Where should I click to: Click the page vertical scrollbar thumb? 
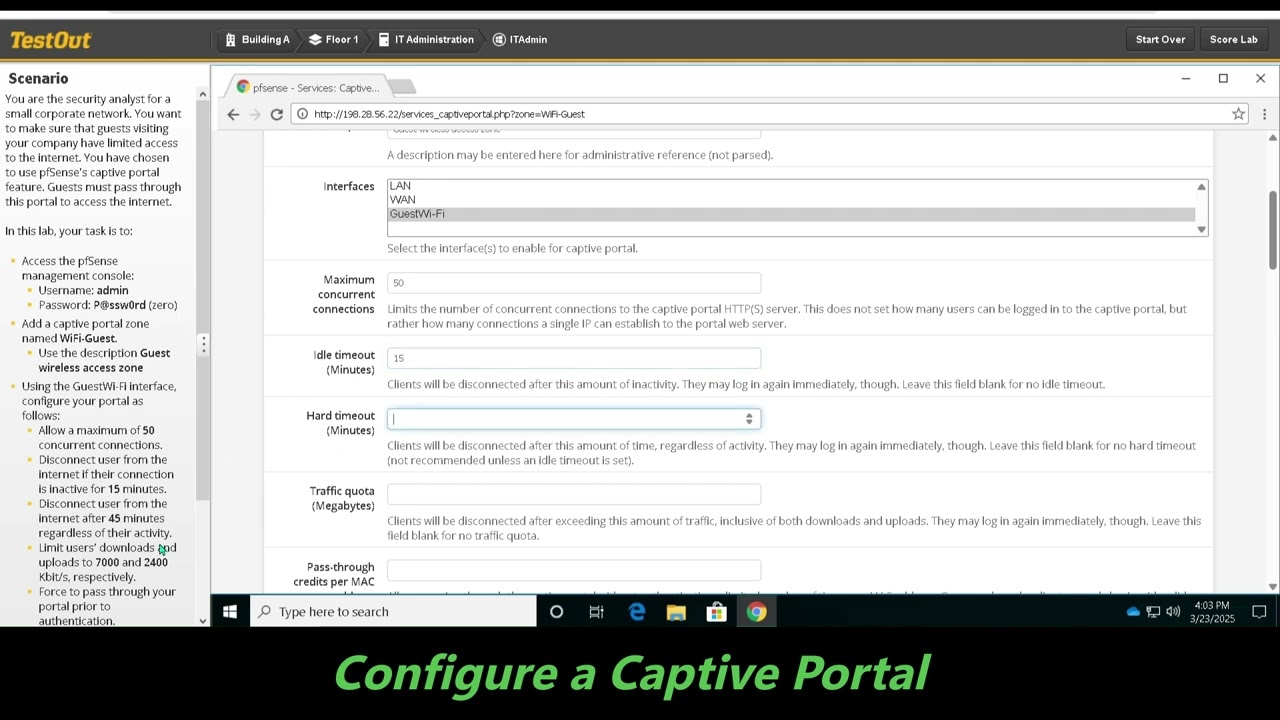1272,229
